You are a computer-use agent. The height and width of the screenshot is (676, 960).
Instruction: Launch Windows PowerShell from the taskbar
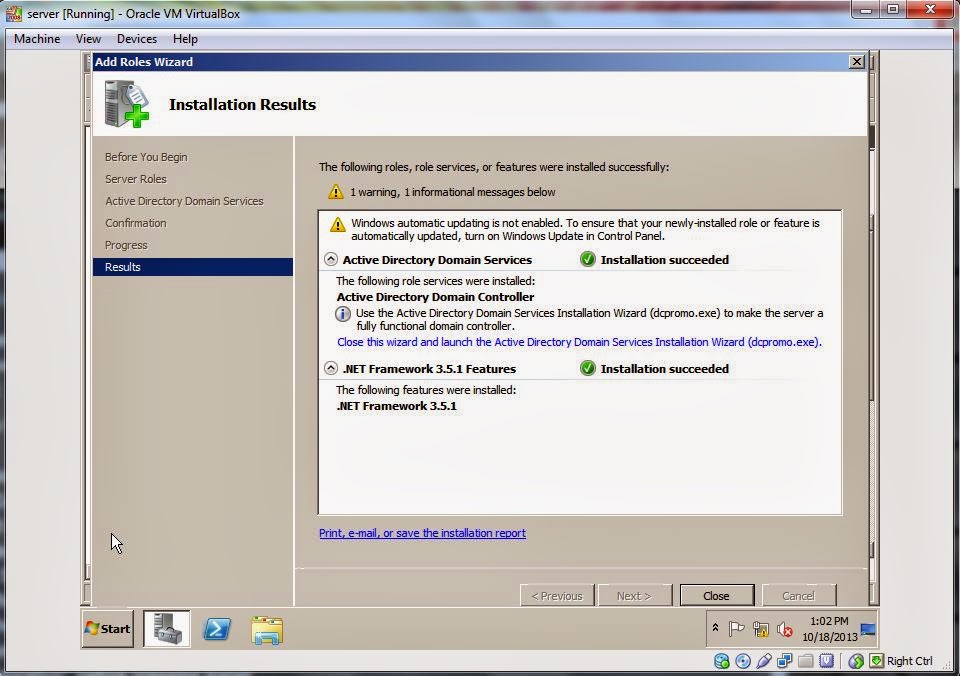[x=217, y=629]
